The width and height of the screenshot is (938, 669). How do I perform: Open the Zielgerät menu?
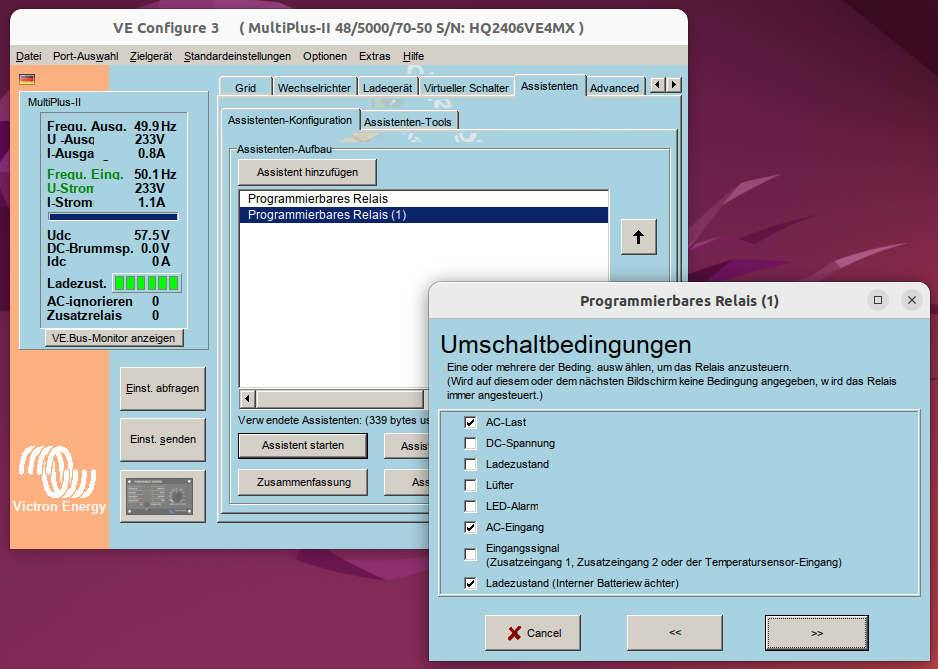tap(151, 56)
